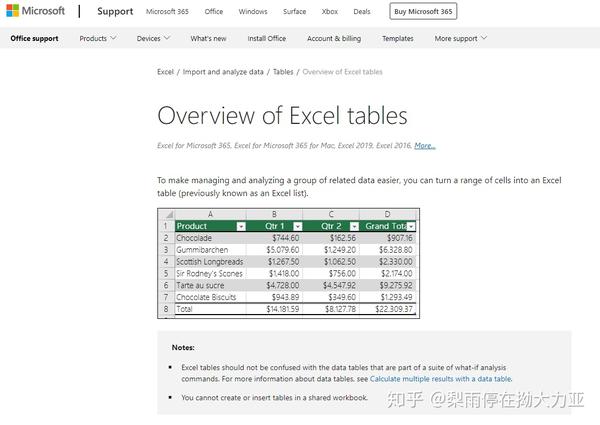The image size is (600, 425).
Task: Select Xbox in the top navigation
Action: (x=329, y=11)
